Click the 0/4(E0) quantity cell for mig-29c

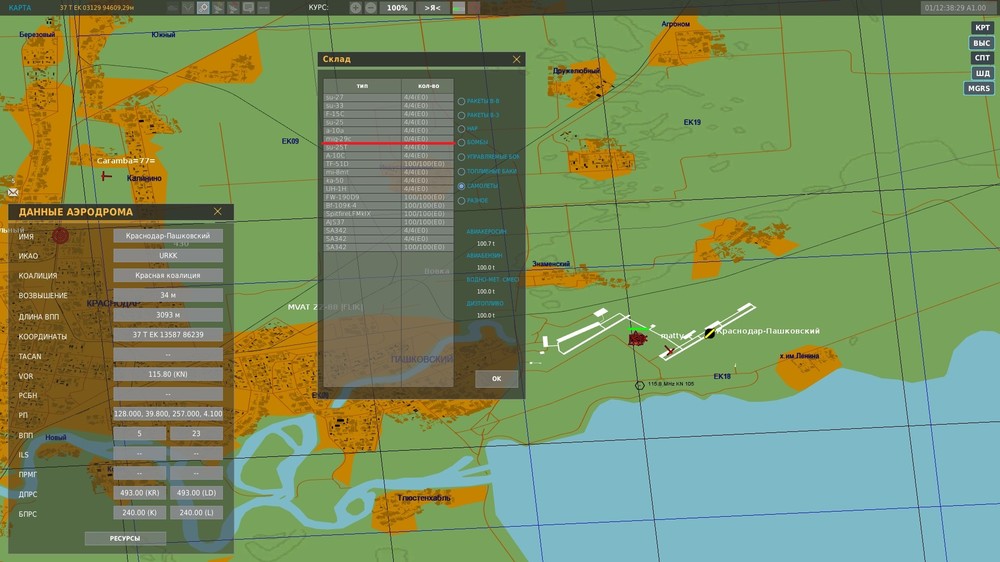(x=427, y=138)
